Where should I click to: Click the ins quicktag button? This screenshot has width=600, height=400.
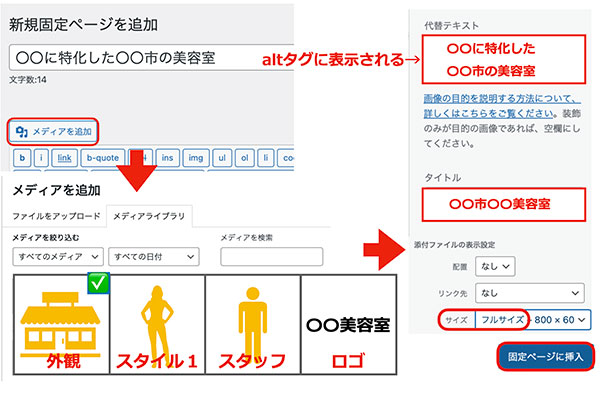coord(168,158)
